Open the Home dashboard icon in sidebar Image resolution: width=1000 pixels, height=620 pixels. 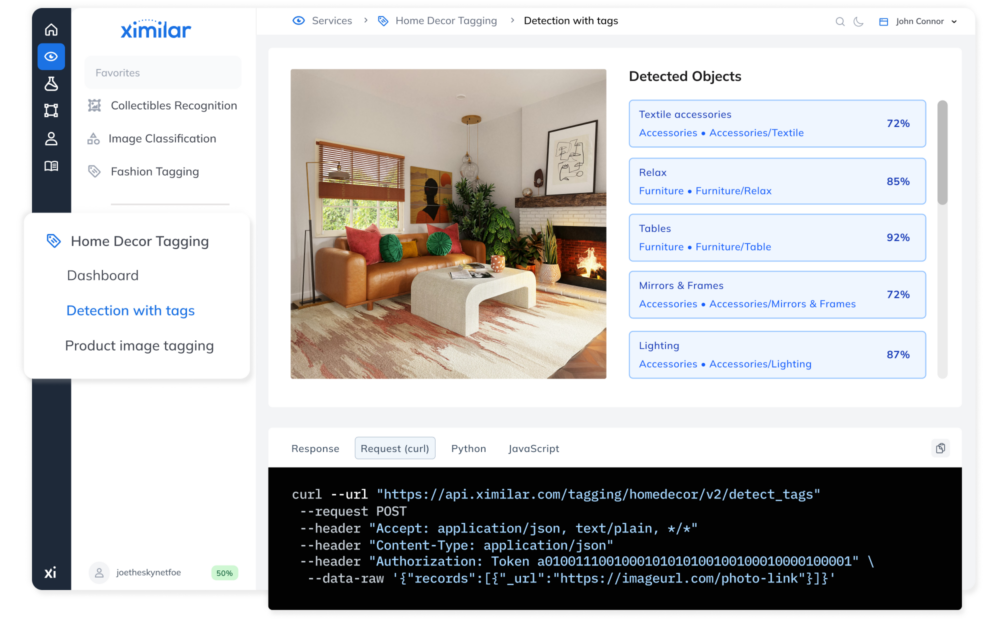pos(51,30)
